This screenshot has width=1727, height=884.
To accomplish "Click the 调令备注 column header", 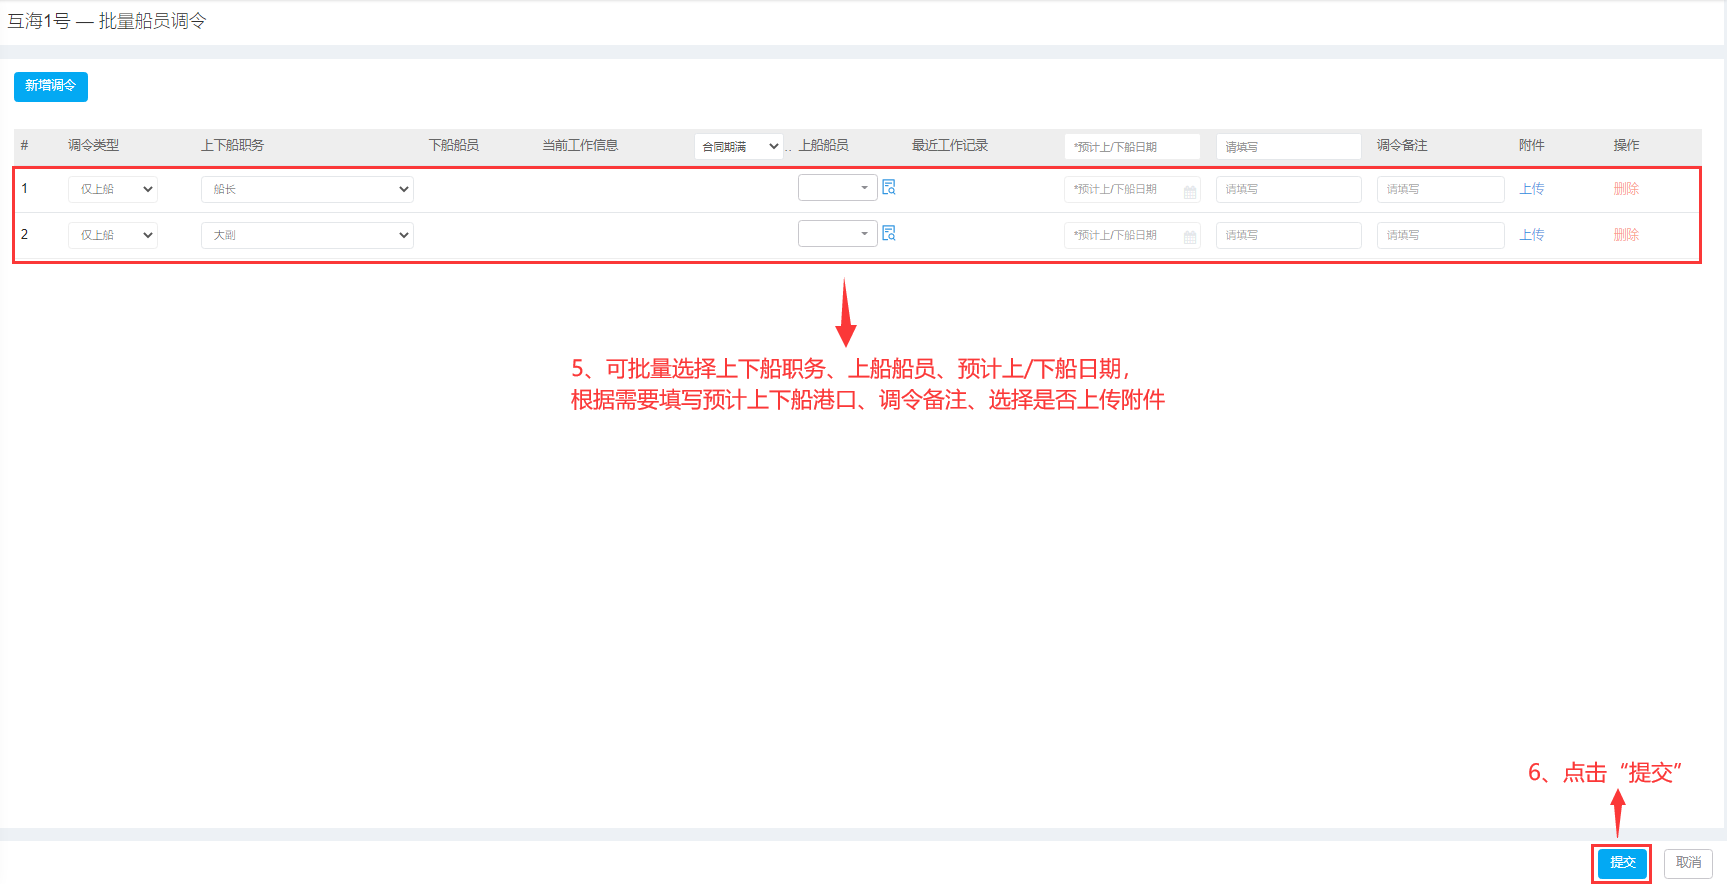I will point(1401,145).
